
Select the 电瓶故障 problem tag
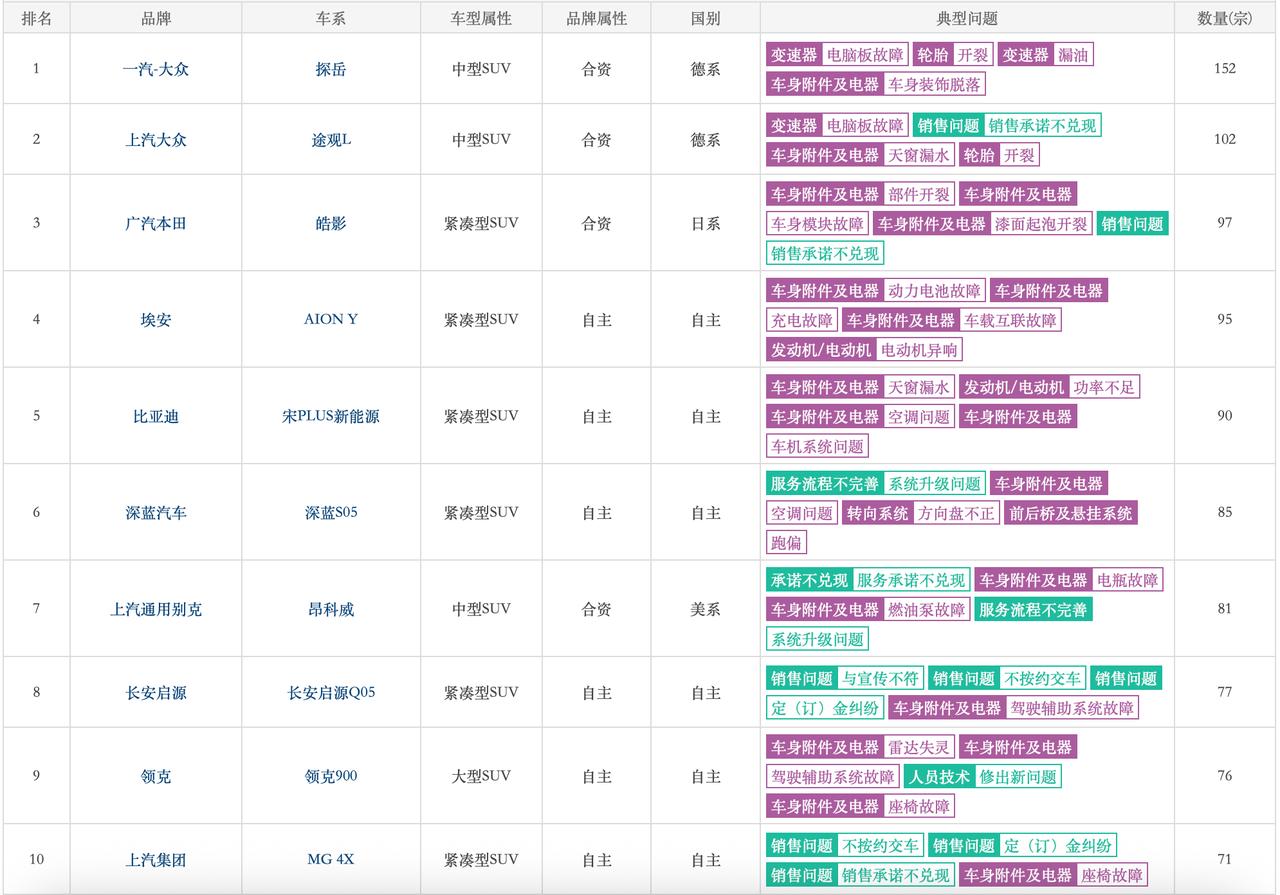[x=1128, y=581]
